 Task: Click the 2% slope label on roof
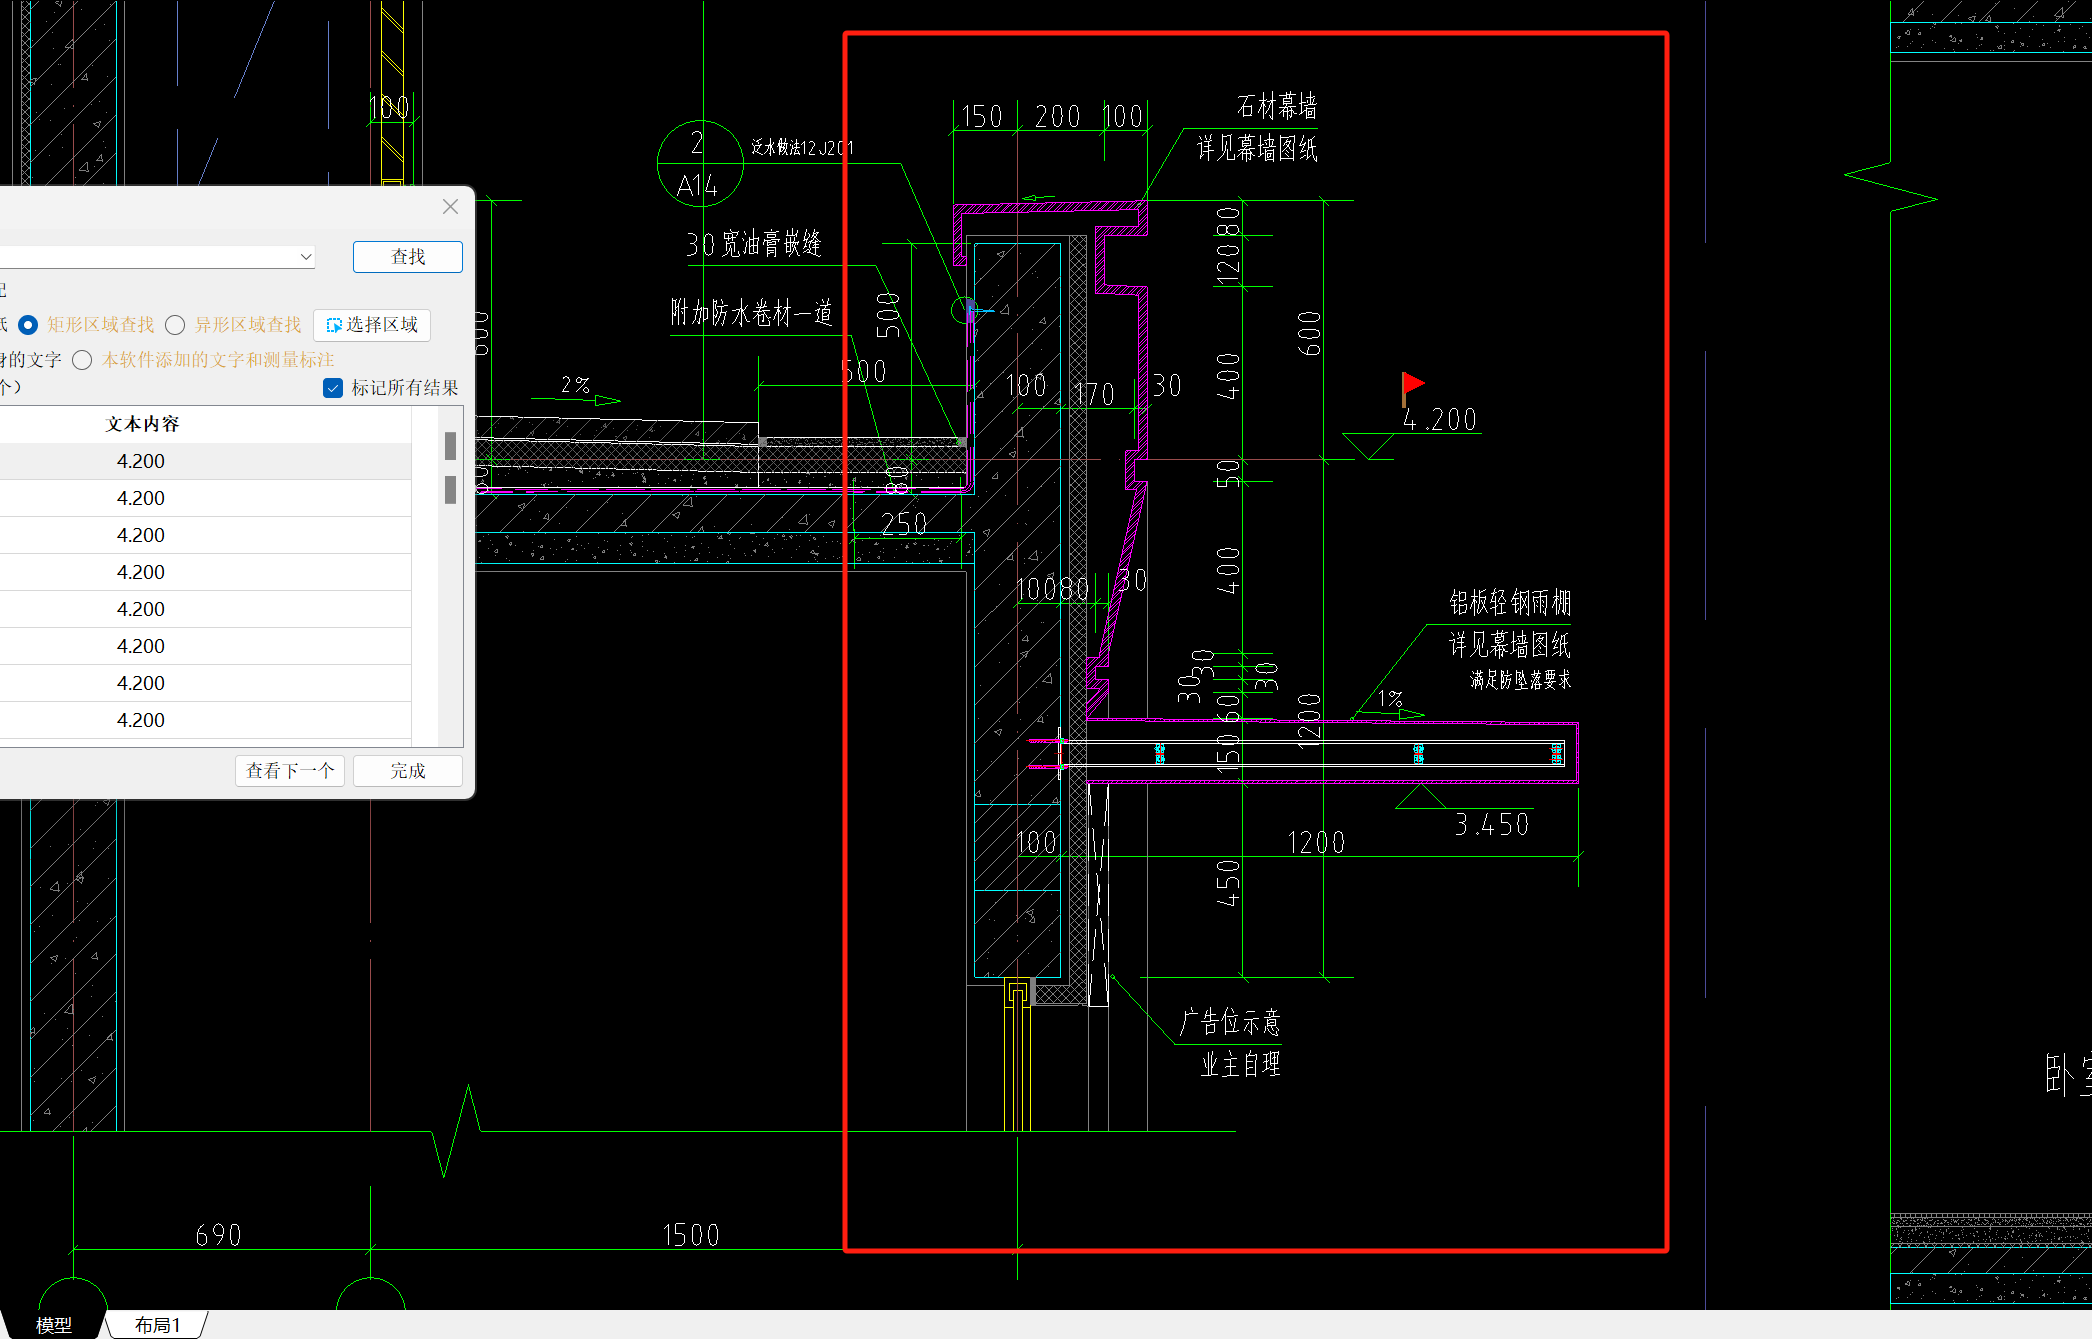575,385
